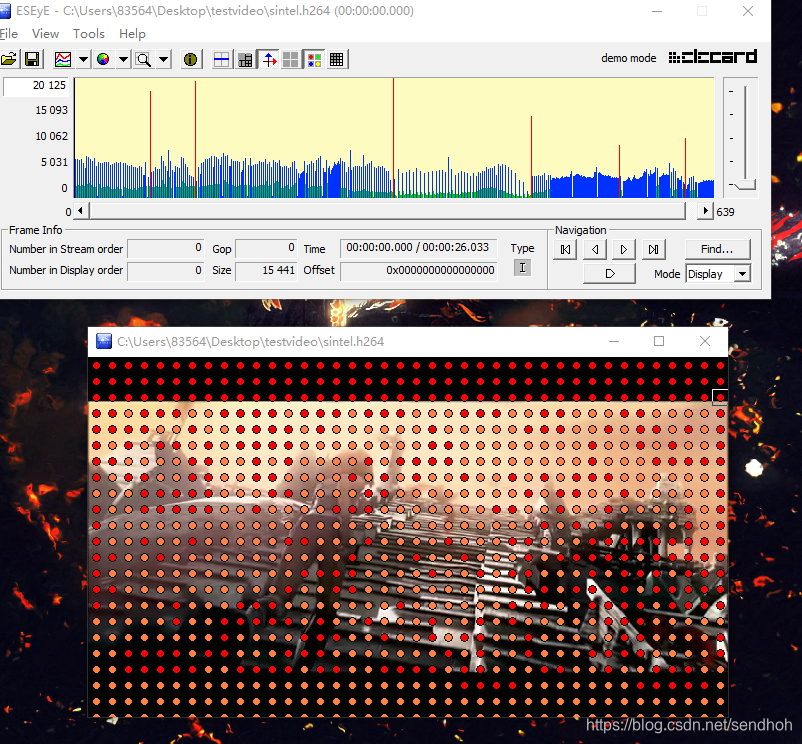The image size is (802, 744).
Task: Click the 10 062 axis label
Action: coord(51,136)
